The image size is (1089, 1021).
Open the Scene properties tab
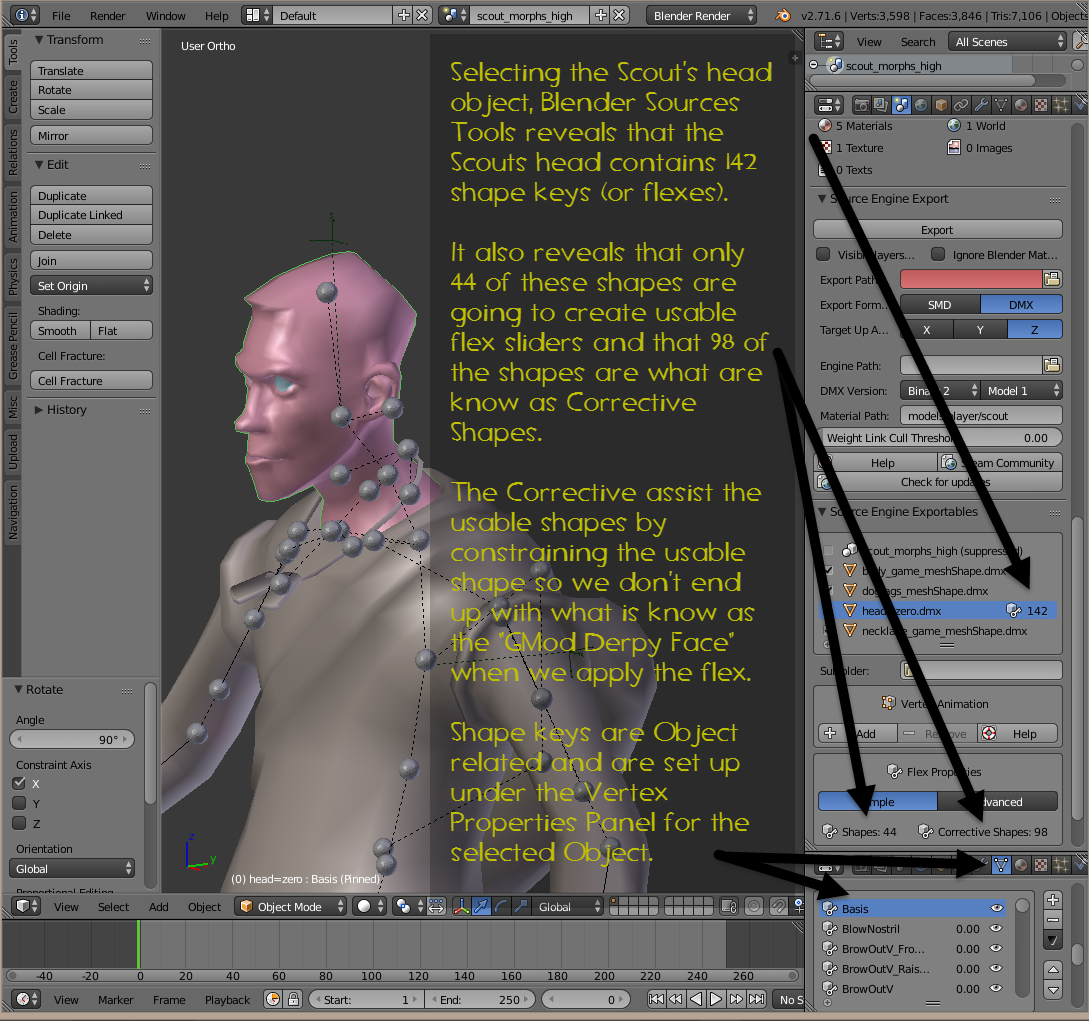[901, 105]
